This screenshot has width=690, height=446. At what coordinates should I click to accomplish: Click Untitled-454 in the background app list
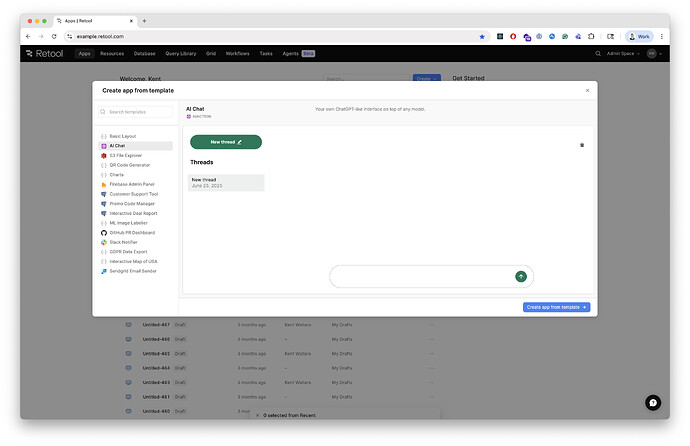click(156, 368)
